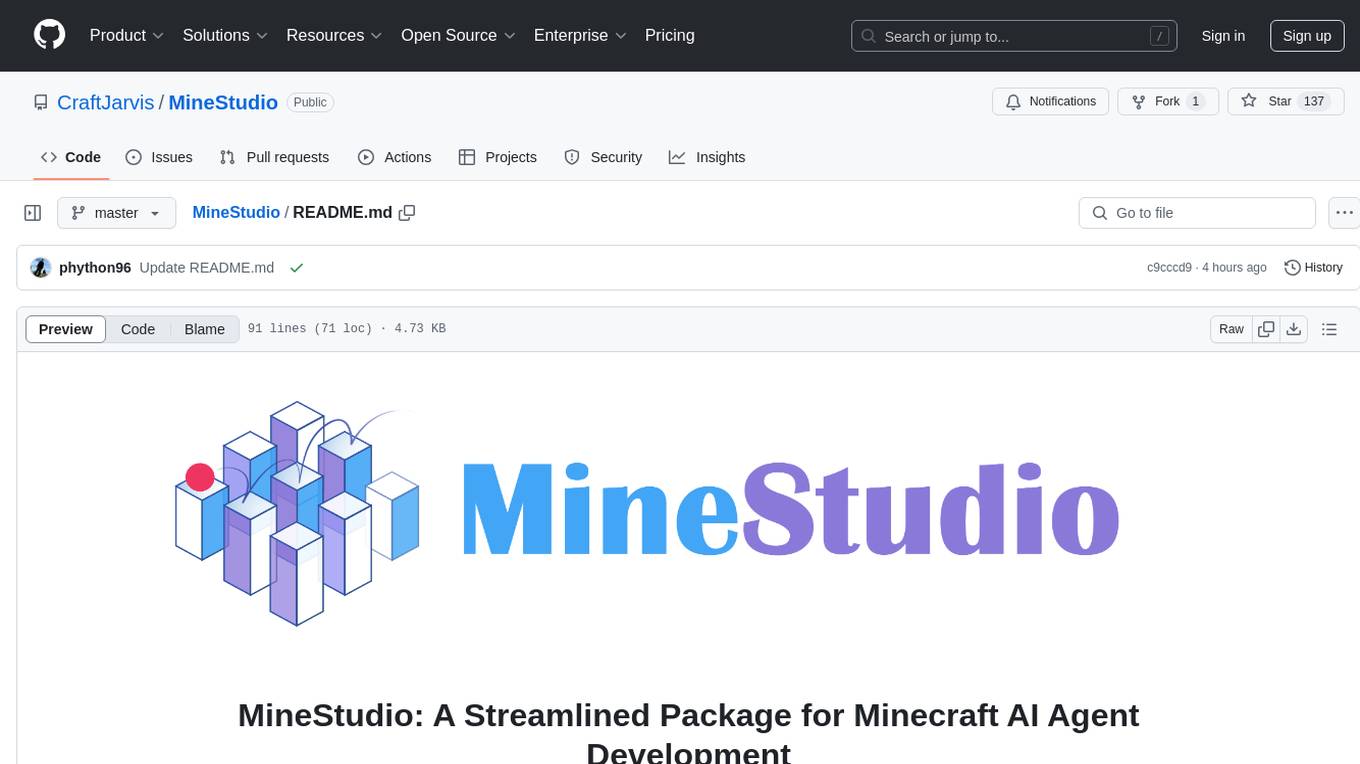The image size is (1360, 764).
Task: Open the MineStudio repository link in header
Action: coord(223,102)
